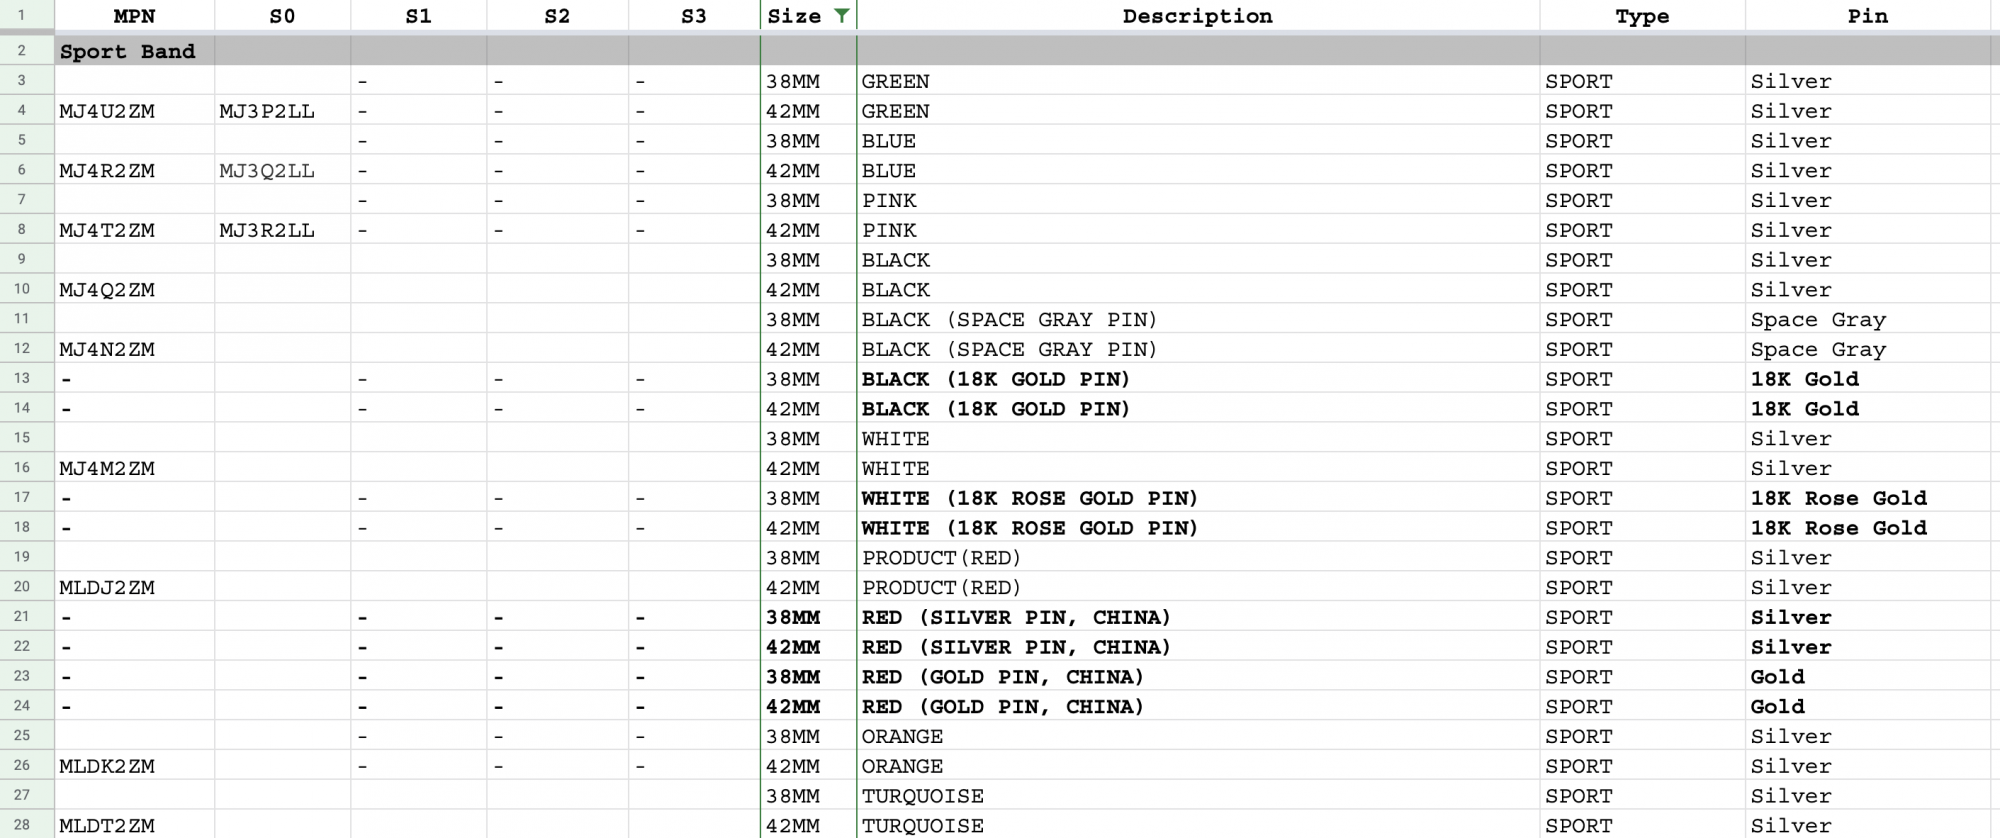
Task: Select the ORANGE description in row 25
Action: point(1198,736)
